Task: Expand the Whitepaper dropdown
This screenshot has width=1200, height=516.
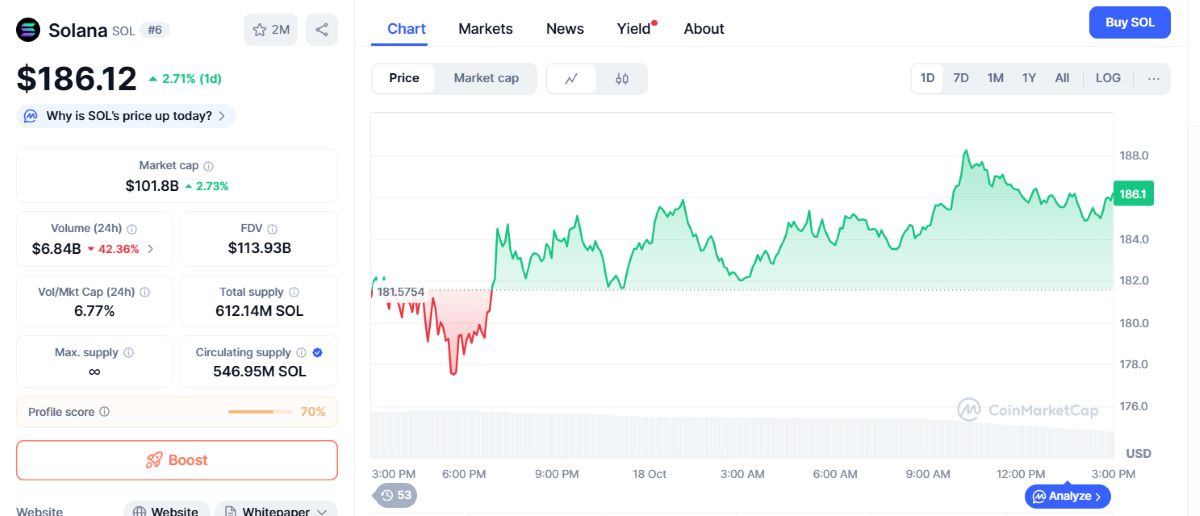Action: (x=276, y=511)
